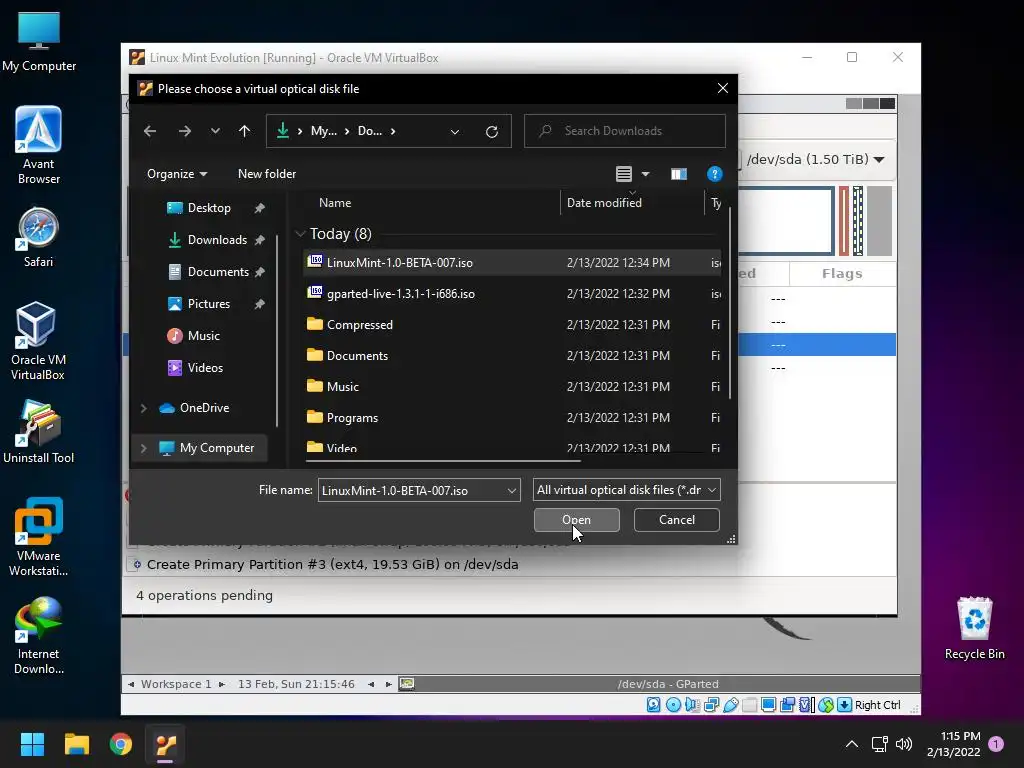Open Oracle VM VirtualBox desktop shortcut
Viewport: 1024px width, 768px height.
point(38,341)
